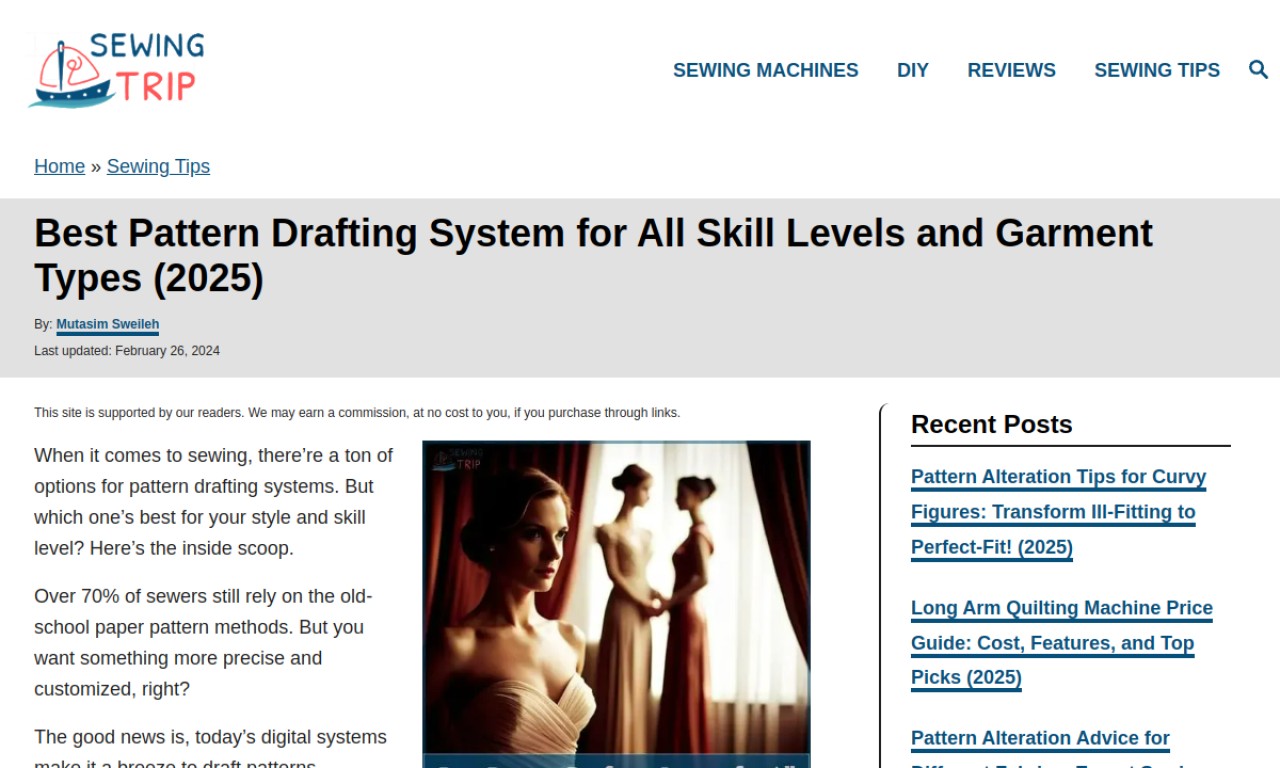
Task: Click the Best Pattern Drafting System headline
Action: [593, 255]
